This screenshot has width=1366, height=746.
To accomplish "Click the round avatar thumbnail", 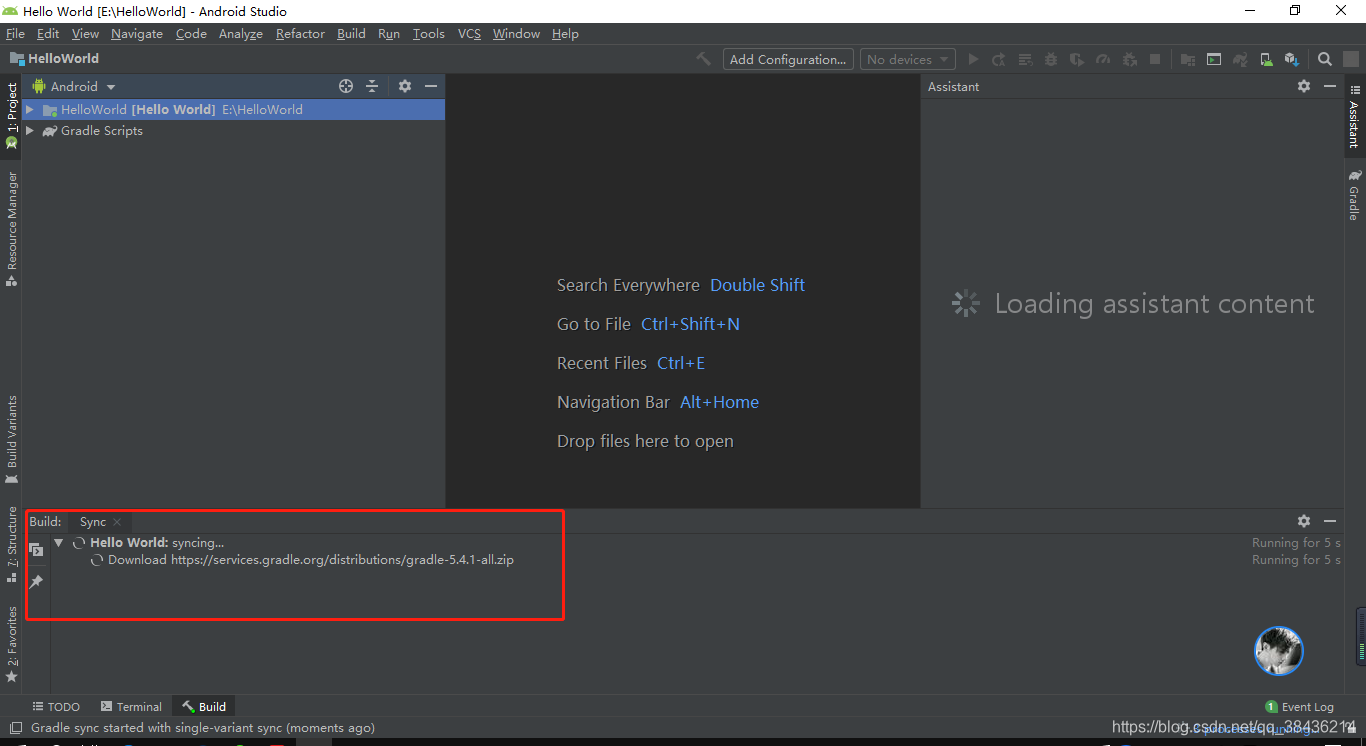I will 1279,651.
